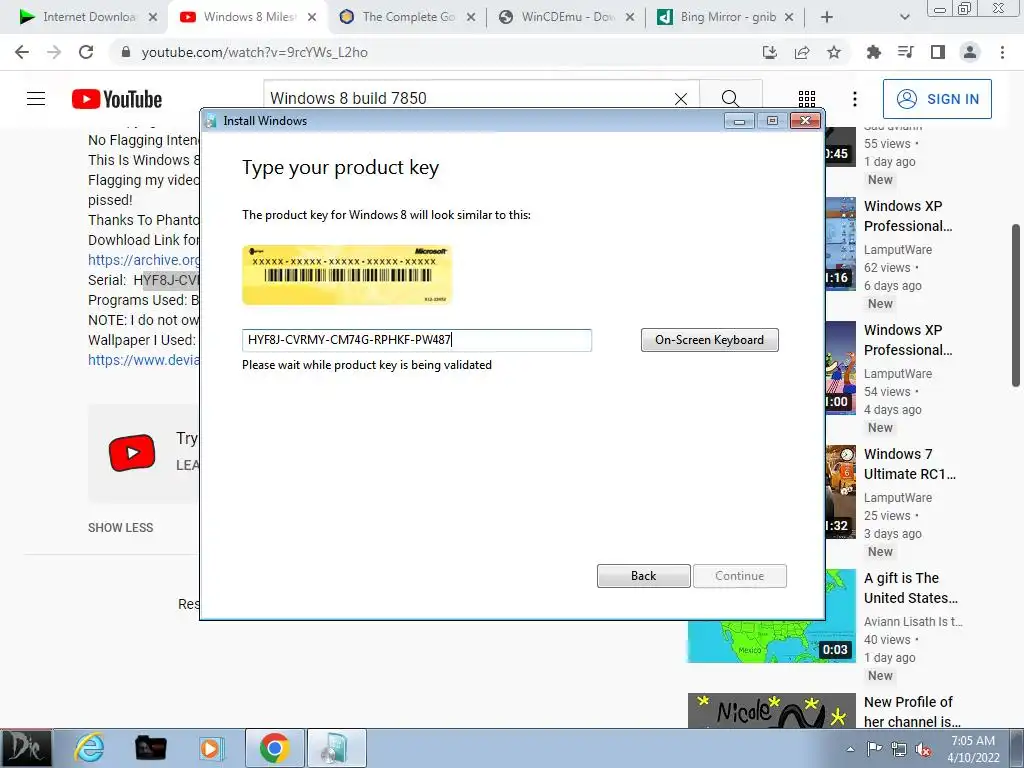Open the Chrome extensions puzzle icon
1024x768 pixels.
(874, 52)
